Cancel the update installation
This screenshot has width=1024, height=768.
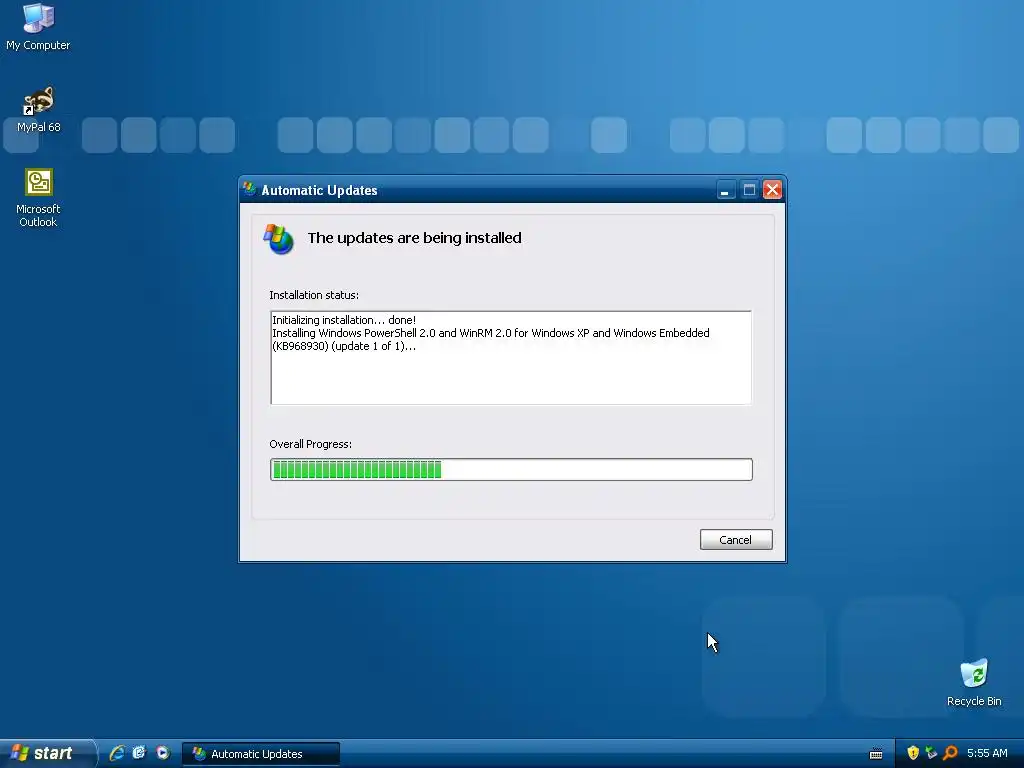click(736, 539)
